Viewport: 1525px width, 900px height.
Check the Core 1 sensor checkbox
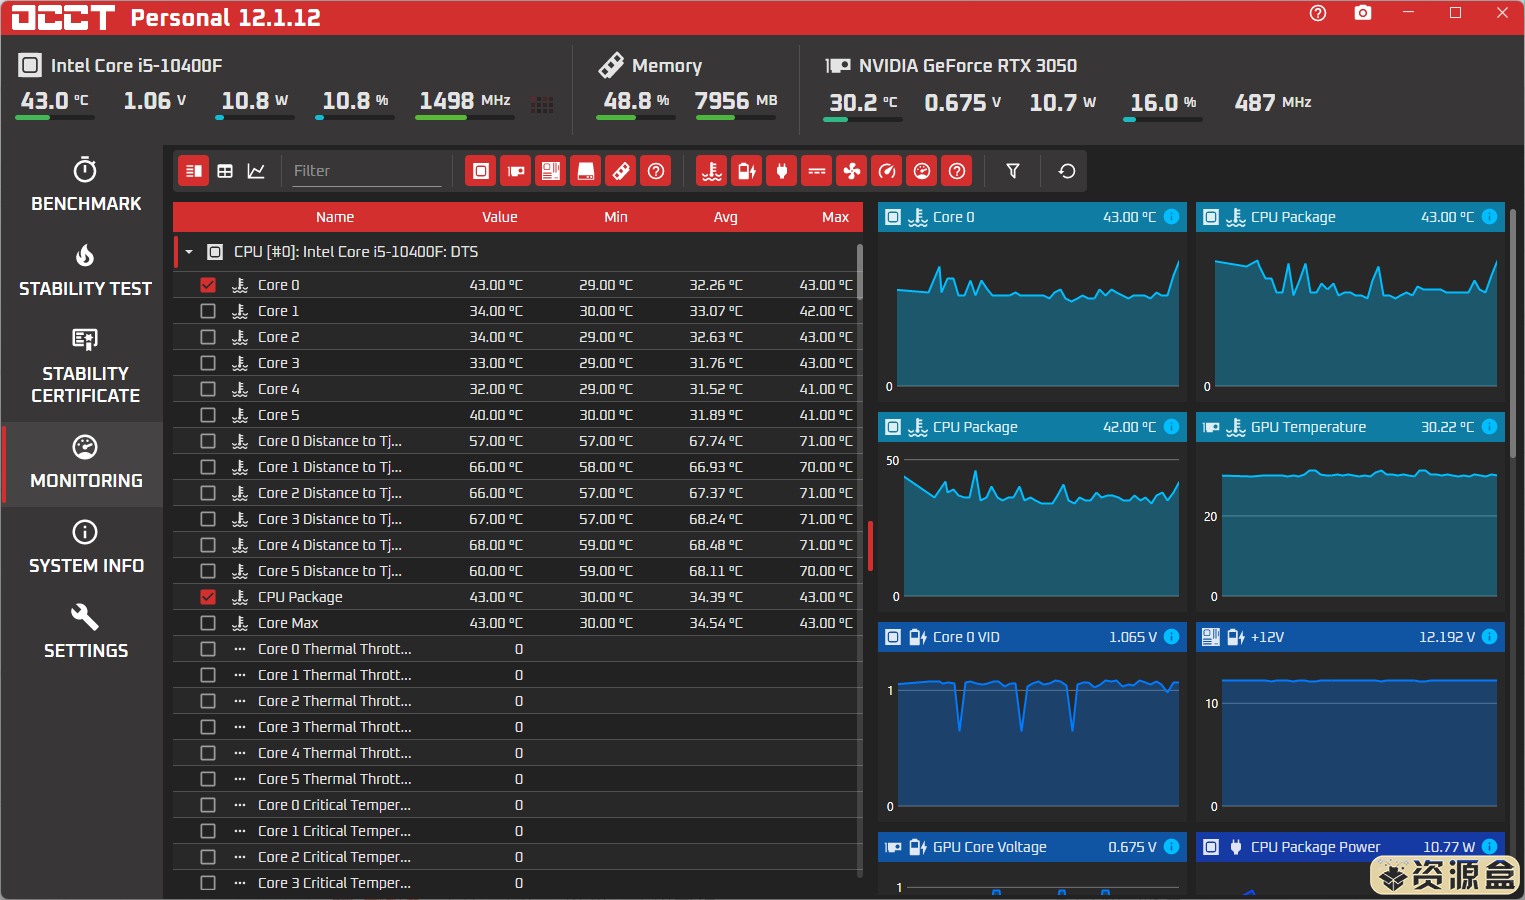[208, 311]
